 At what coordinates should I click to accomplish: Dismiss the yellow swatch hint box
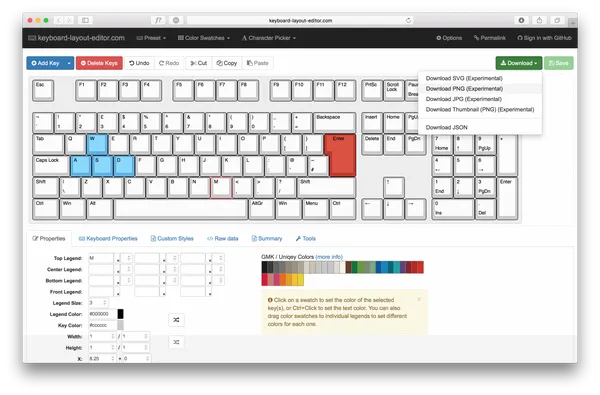(x=419, y=299)
